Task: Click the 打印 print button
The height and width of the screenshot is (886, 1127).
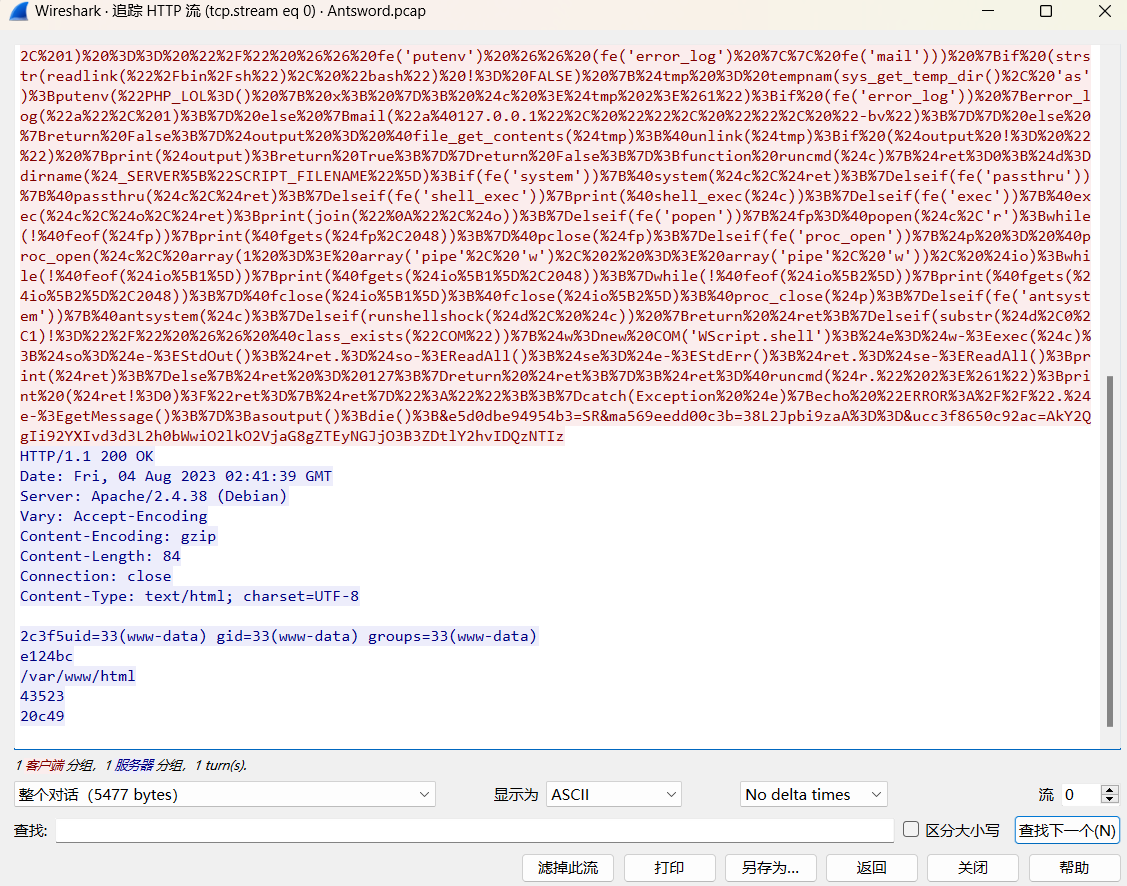Action: tap(669, 867)
